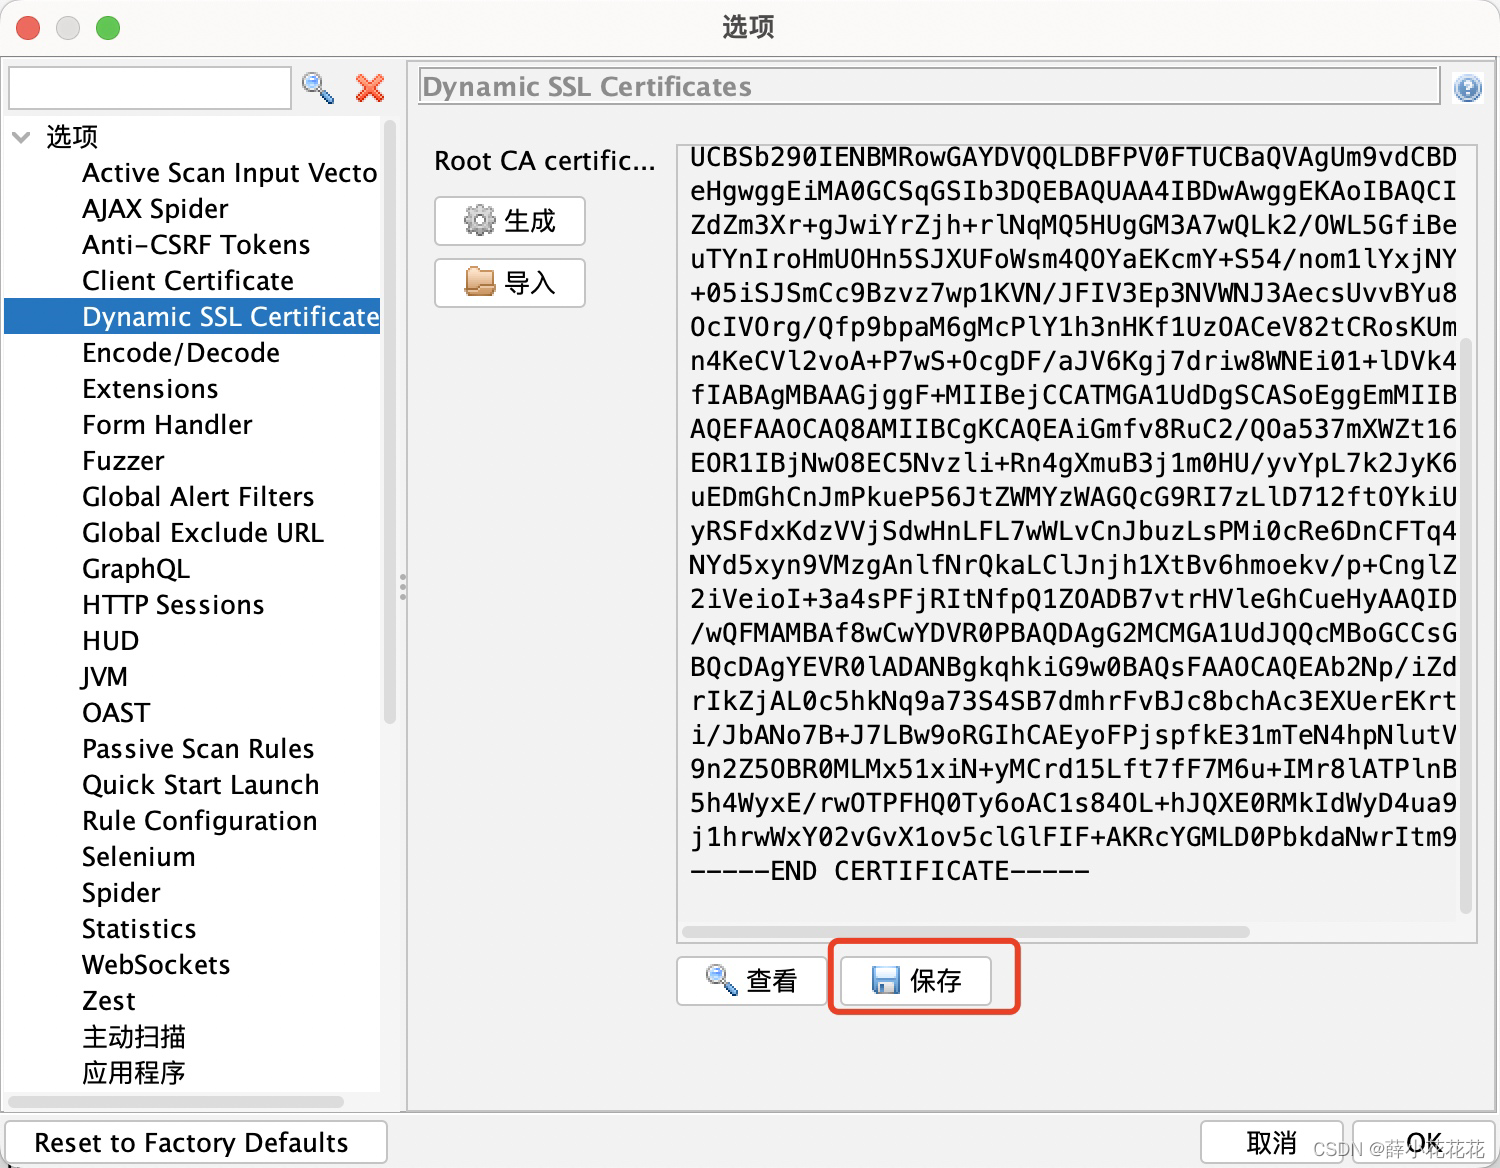Click the red X icon to clear the search
Image resolution: width=1500 pixels, height=1168 pixels.
point(369,88)
